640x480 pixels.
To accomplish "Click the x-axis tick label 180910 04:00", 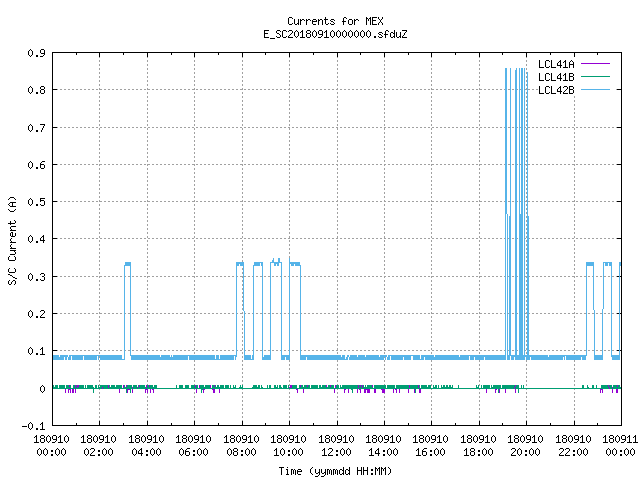I will pos(146,446).
